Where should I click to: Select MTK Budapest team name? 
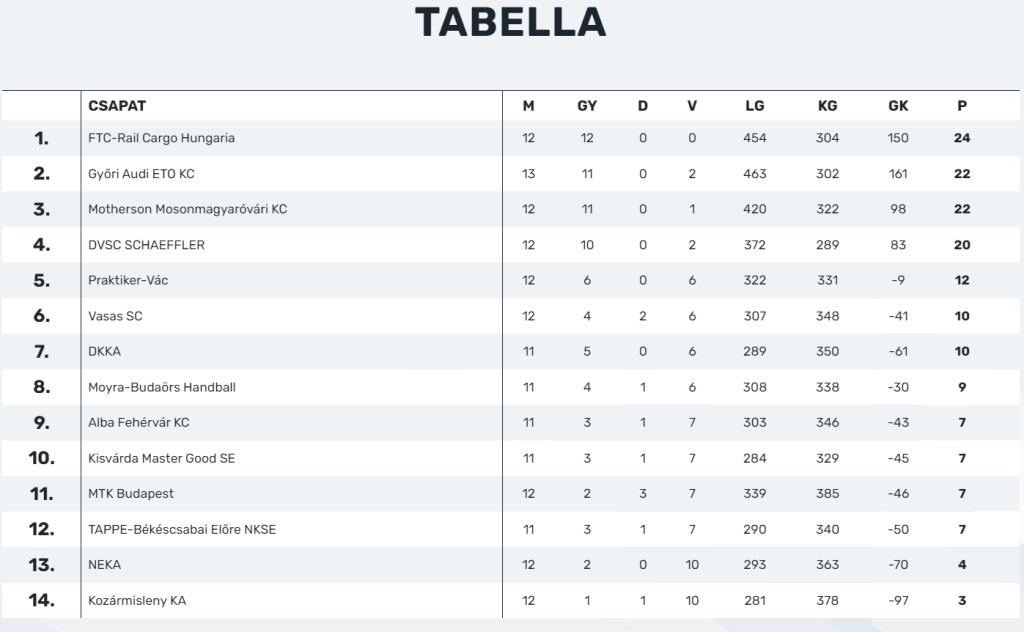point(131,494)
